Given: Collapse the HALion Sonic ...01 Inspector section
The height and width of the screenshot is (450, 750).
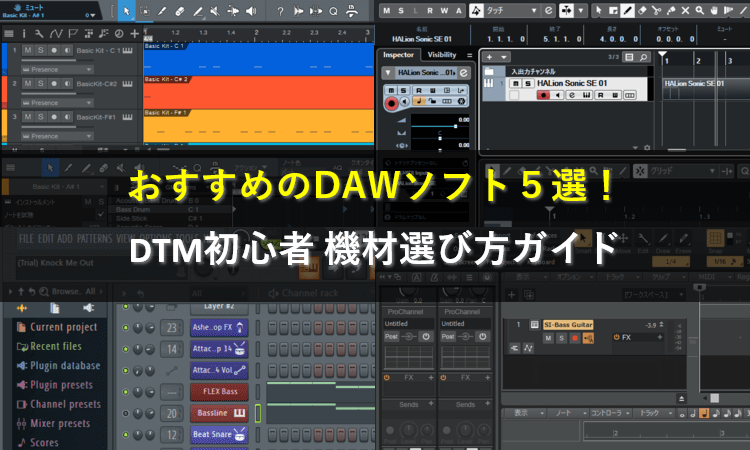Looking at the screenshot, I should (387, 73).
